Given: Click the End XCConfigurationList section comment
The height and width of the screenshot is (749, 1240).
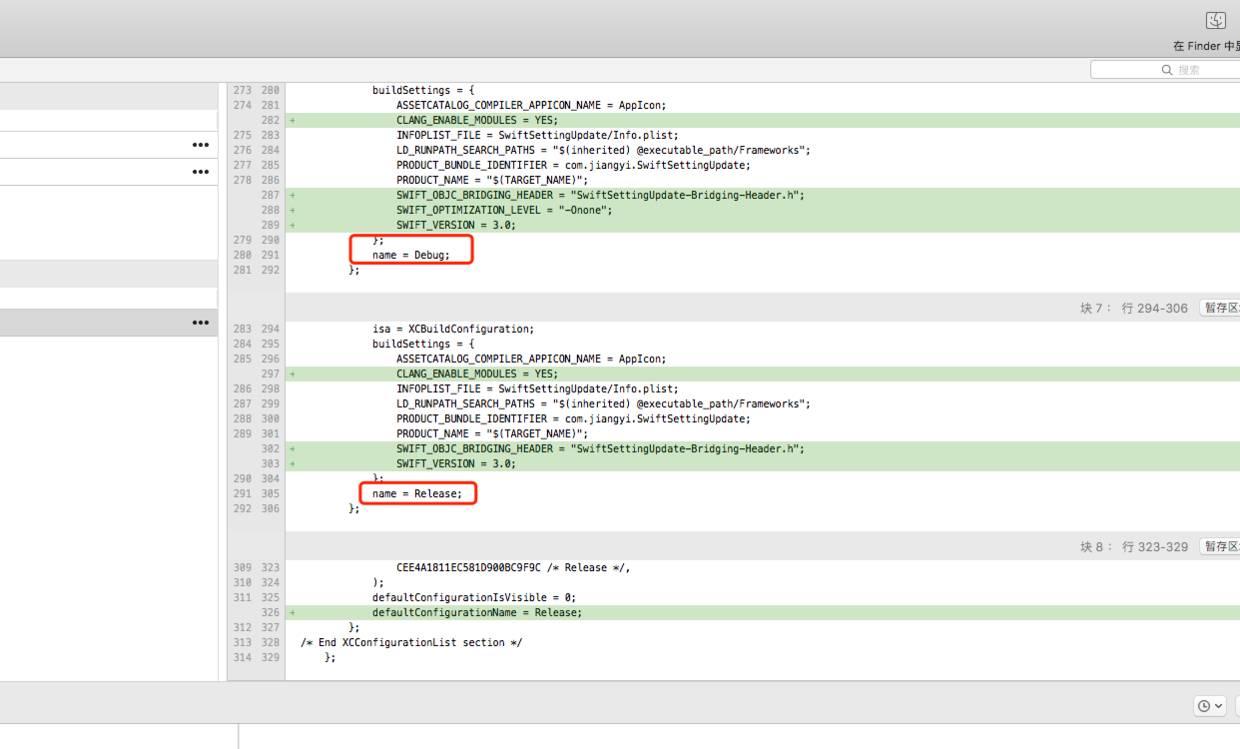Looking at the screenshot, I should [411, 643].
